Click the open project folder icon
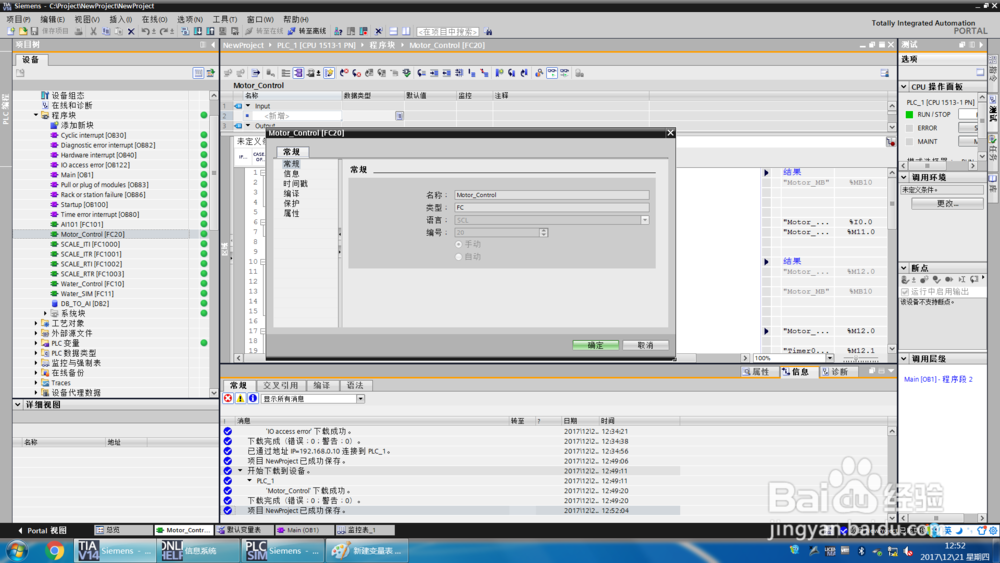1000x563 pixels. (23, 31)
